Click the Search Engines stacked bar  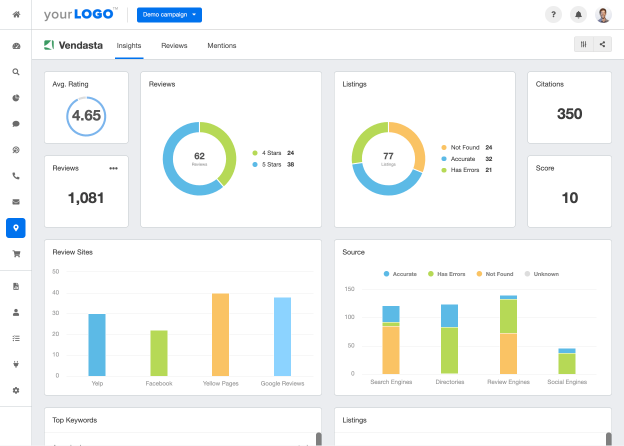(391, 340)
